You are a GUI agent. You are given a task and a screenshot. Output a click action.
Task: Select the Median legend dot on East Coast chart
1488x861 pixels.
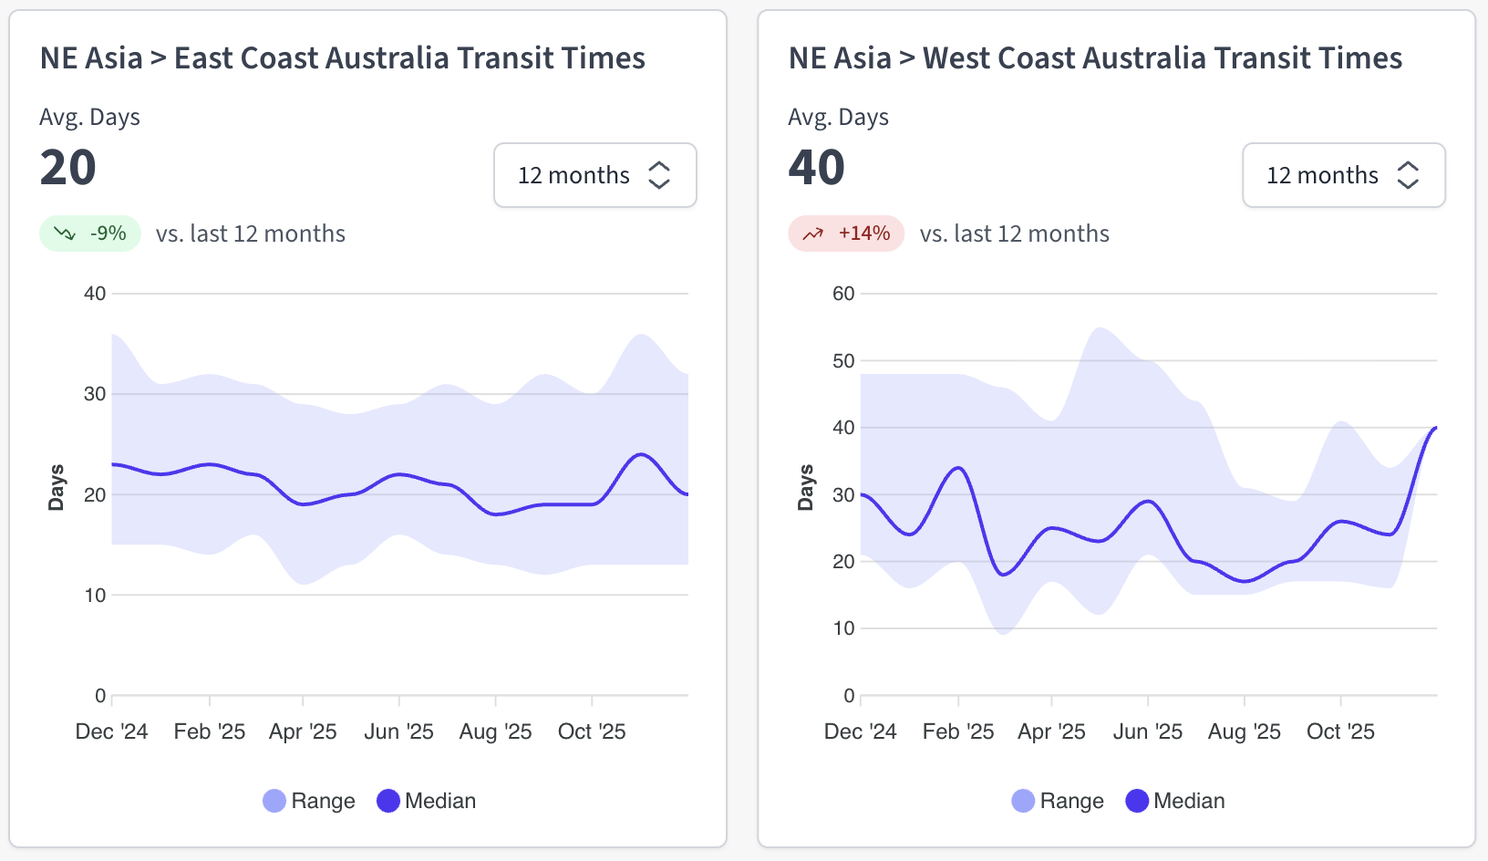tap(390, 800)
